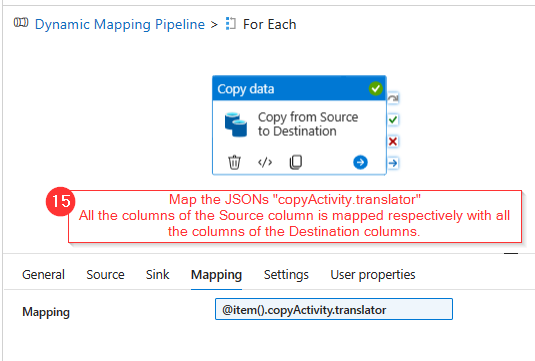Screen dimensions: 535x361
Task: Click the green validation checkmark on Copy data
Action: [376, 89]
